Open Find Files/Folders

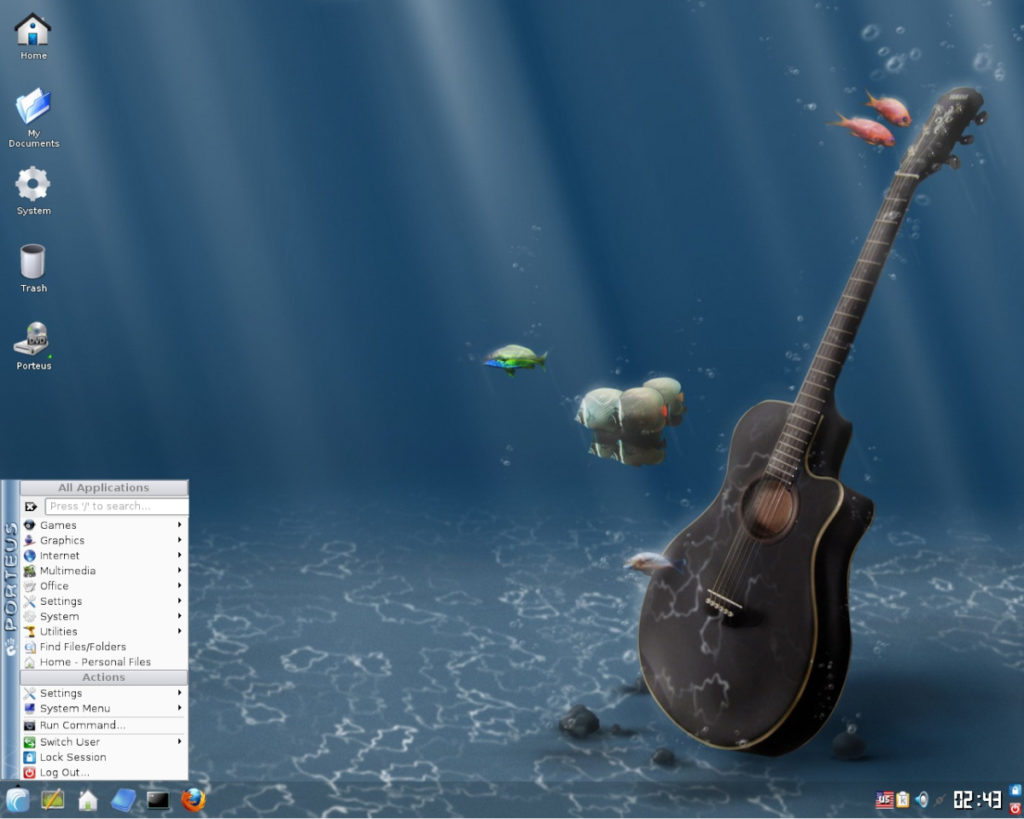tap(80, 646)
